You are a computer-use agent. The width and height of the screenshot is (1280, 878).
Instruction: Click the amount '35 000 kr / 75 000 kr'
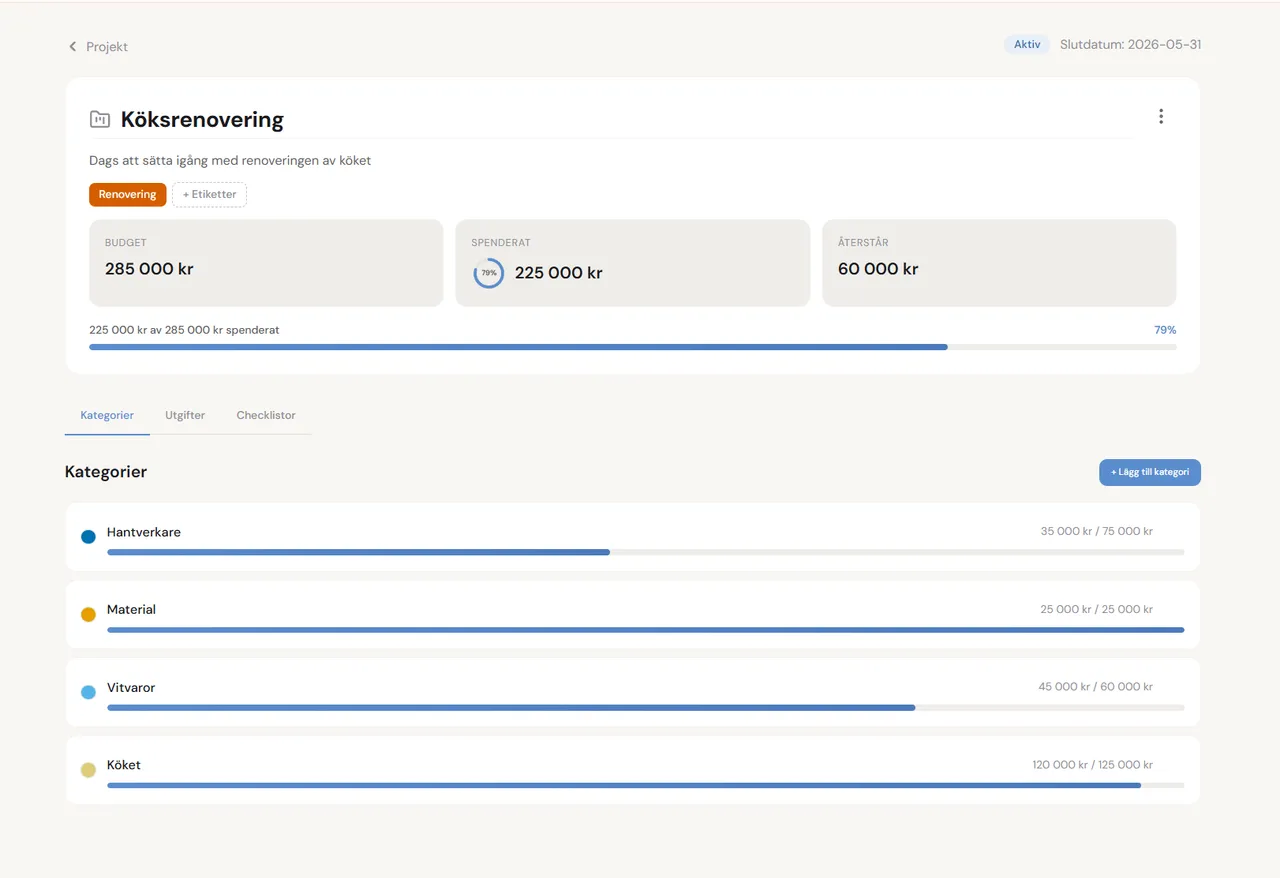tap(1097, 531)
